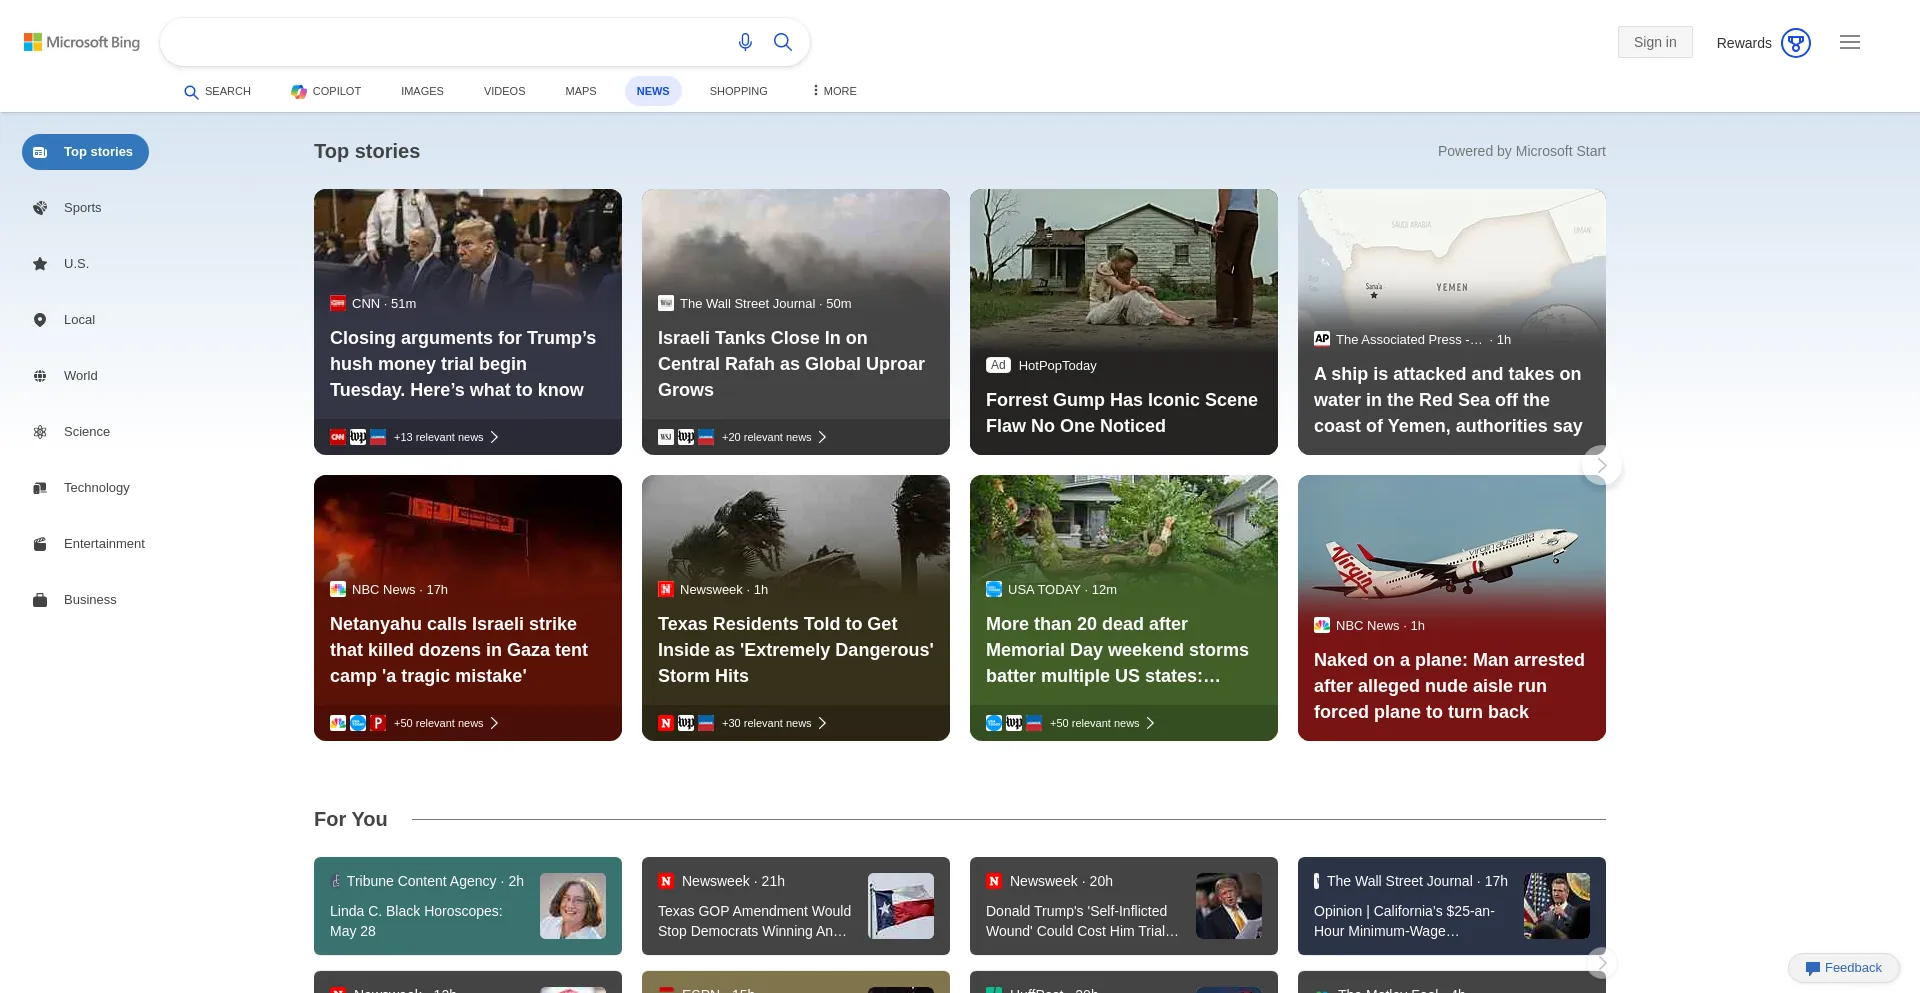Click the Business briefcase icon
The width and height of the screenshot is (1920, 993).
[40, 600]
